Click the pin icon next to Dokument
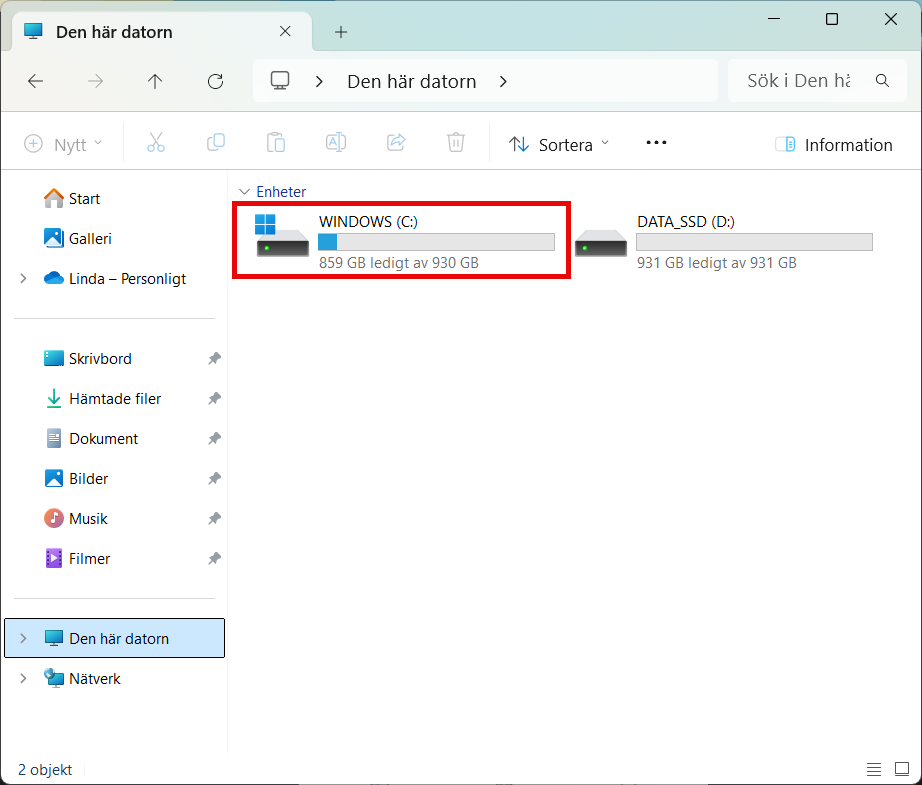 coord(214,438)
